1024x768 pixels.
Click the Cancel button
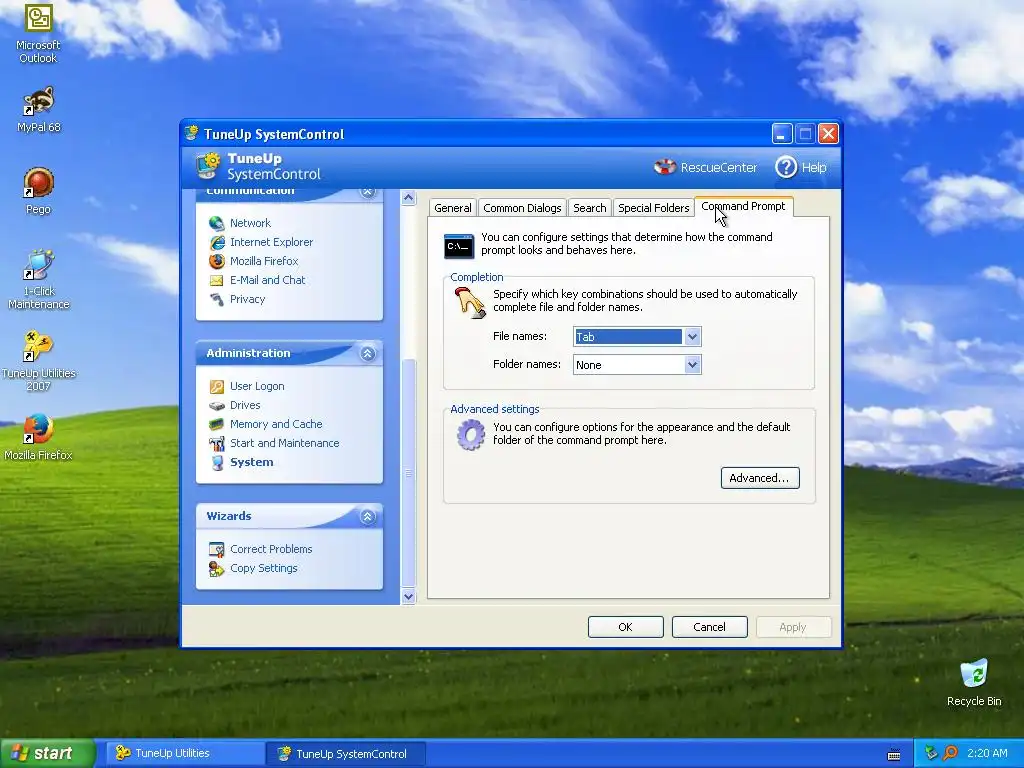coord(709,627)
